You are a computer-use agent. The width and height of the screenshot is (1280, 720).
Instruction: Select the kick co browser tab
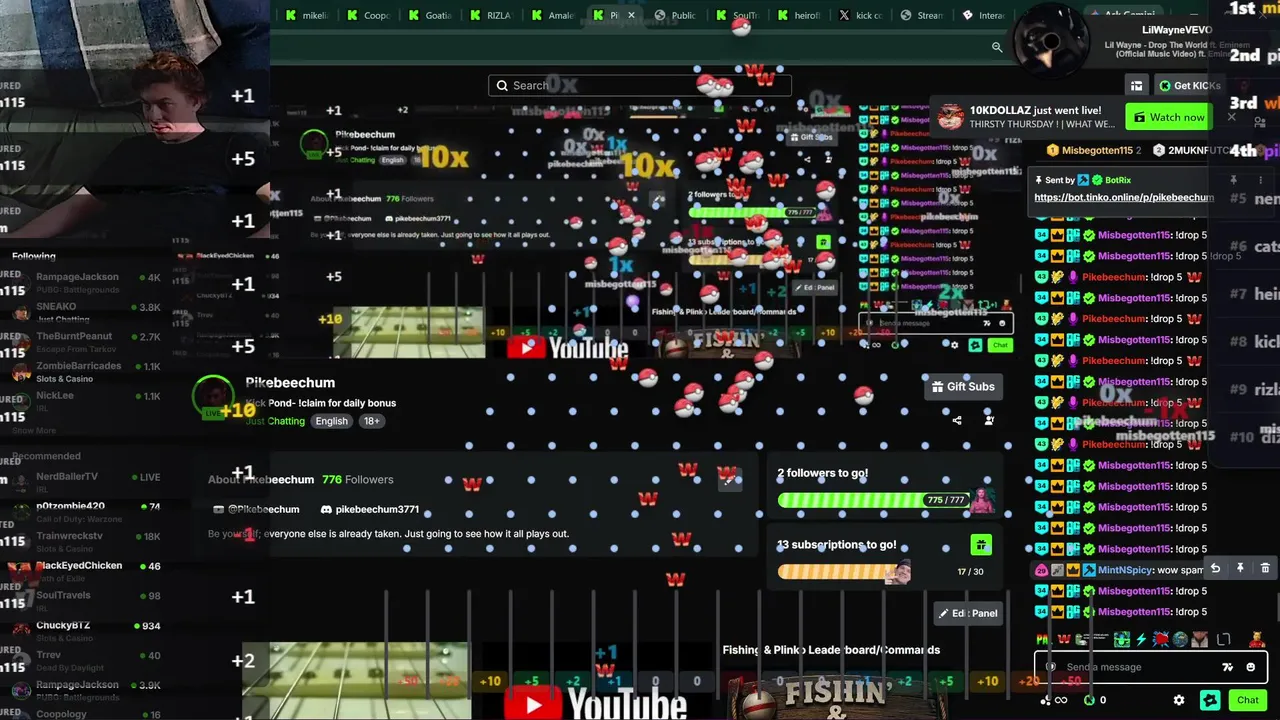pyautogui.click(x=861, y=15)
